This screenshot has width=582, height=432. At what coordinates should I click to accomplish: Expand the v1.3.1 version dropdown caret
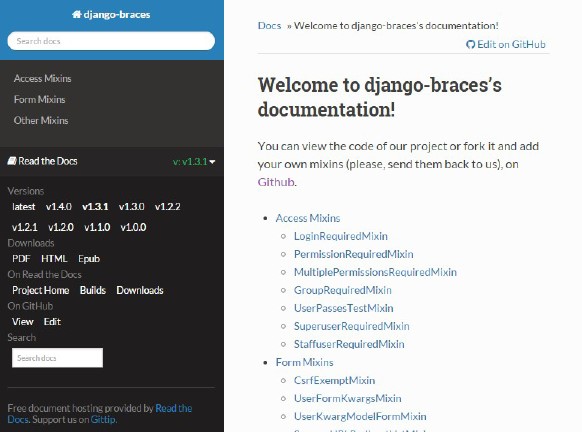pyautogui.click(x=212, y=162)
